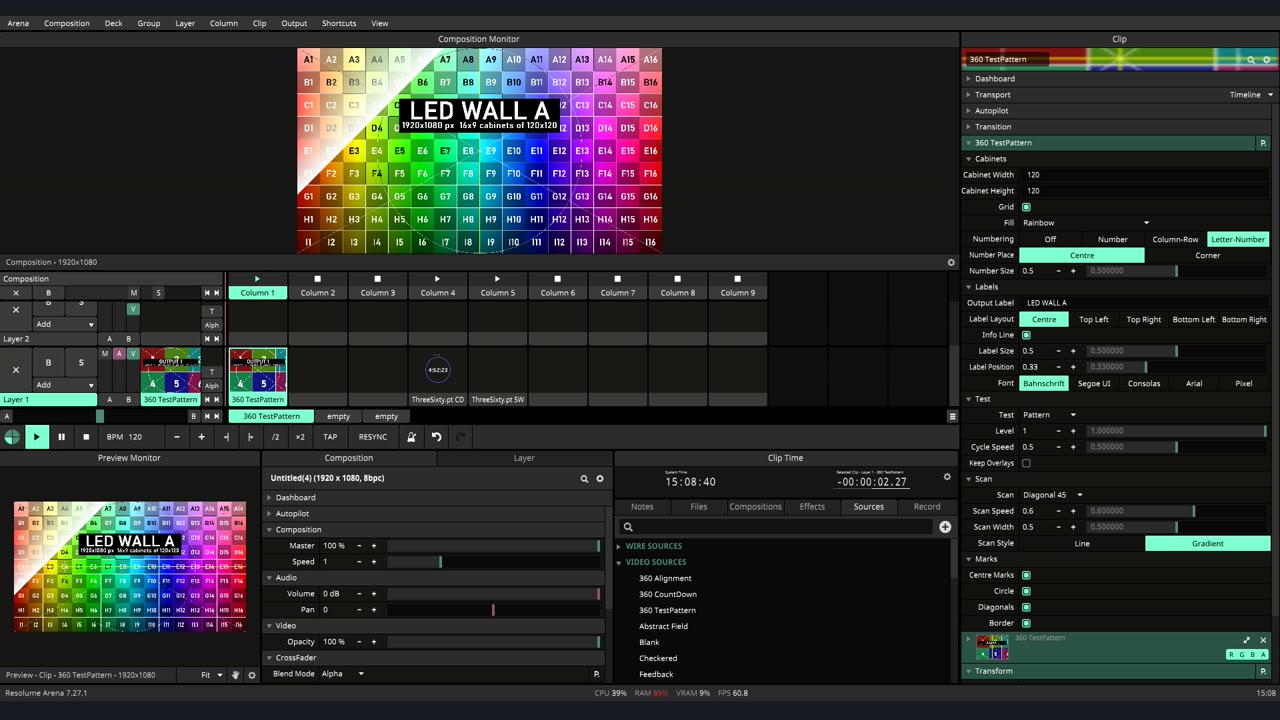This screenshot has width=1280, height=720.
Task: Adjust the Scan Speed slider
Action: [x=1178, y=511]
